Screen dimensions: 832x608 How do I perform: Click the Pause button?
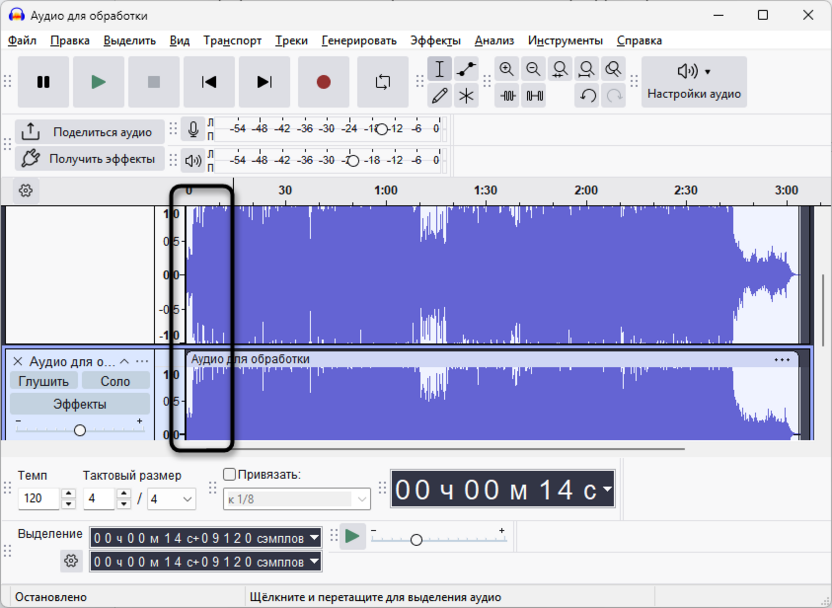(43, 82)
